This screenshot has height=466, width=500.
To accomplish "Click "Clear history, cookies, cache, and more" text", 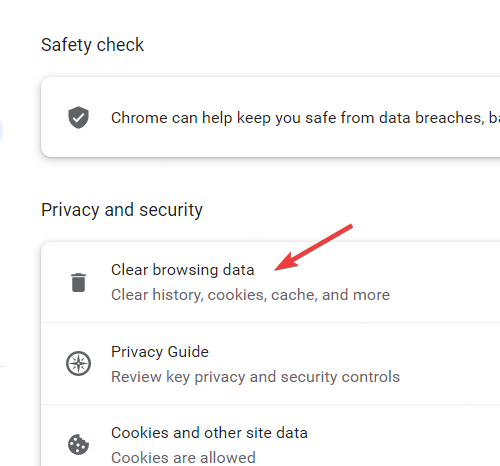I will click(x=250, y=295).
